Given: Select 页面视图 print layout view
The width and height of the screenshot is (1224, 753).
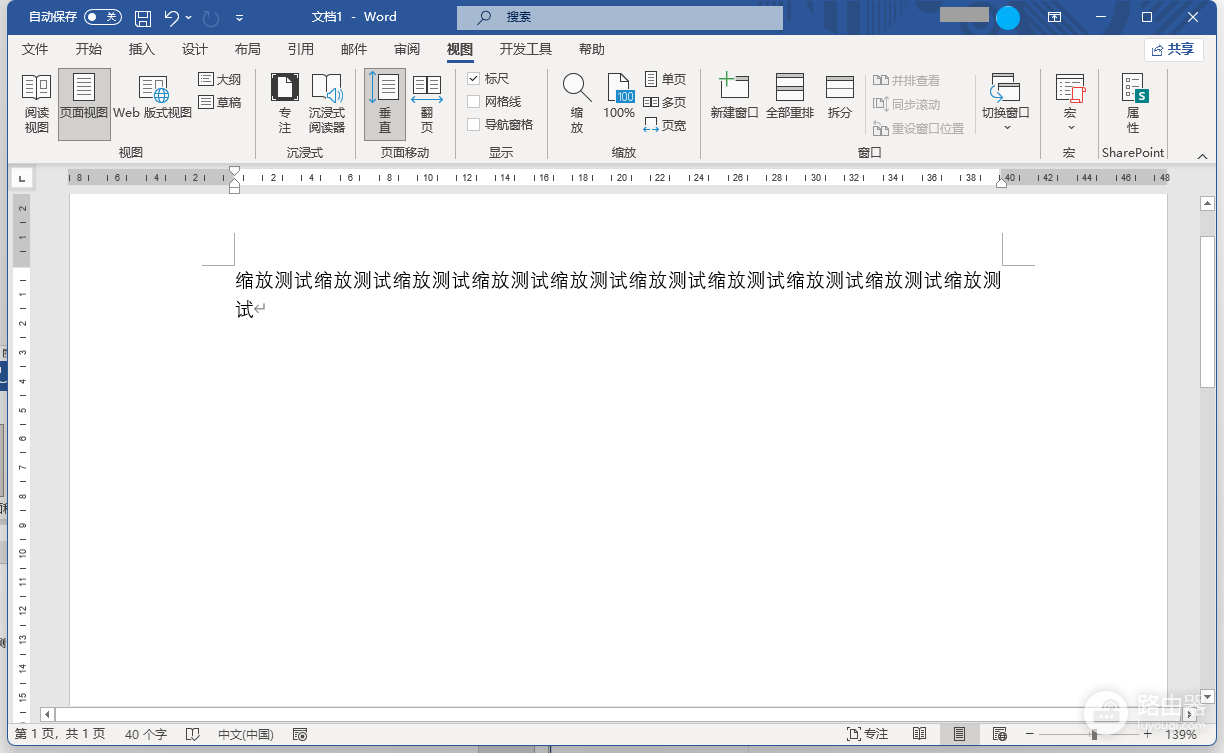Looking at the screenshot, I should (84, 104).
